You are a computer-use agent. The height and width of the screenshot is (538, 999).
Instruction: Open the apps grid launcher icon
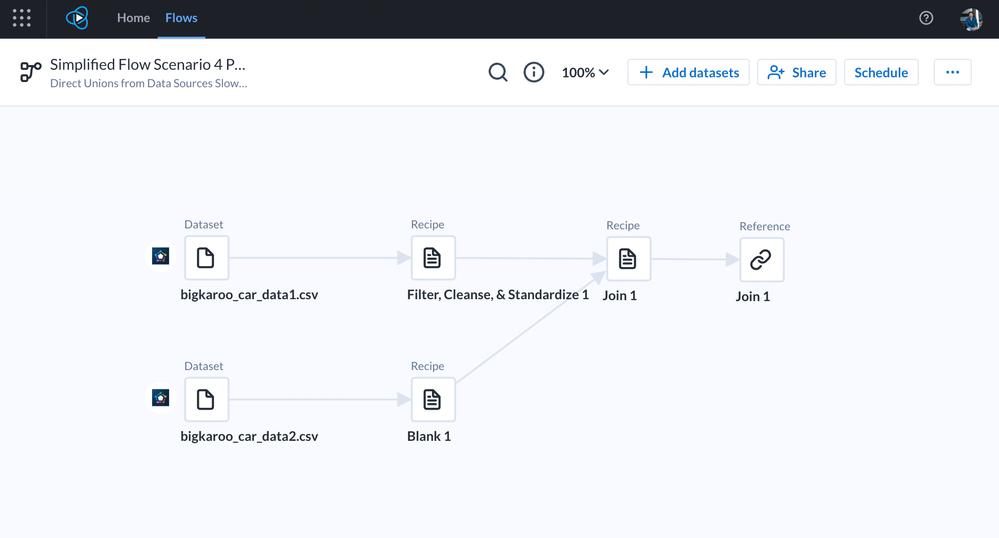click(22, 18)
